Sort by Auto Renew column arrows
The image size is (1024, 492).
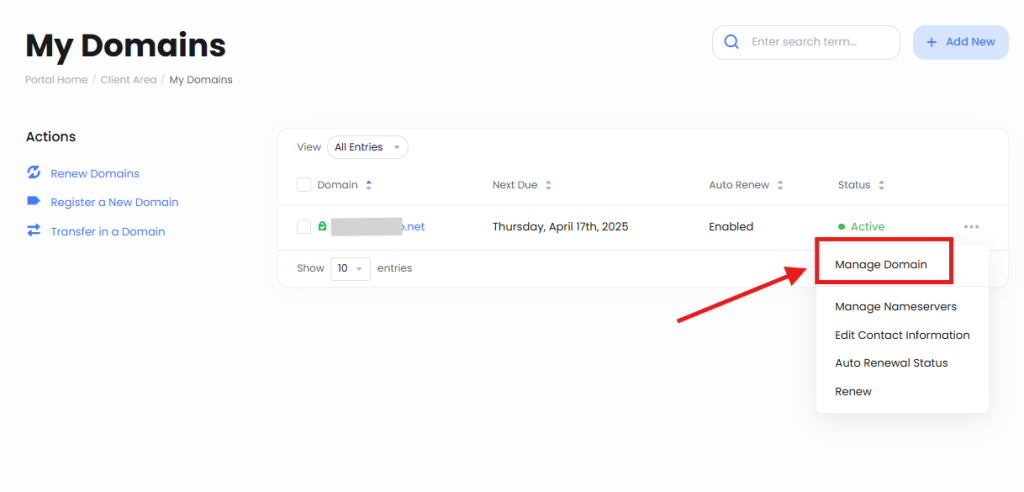tap(780, 185)
